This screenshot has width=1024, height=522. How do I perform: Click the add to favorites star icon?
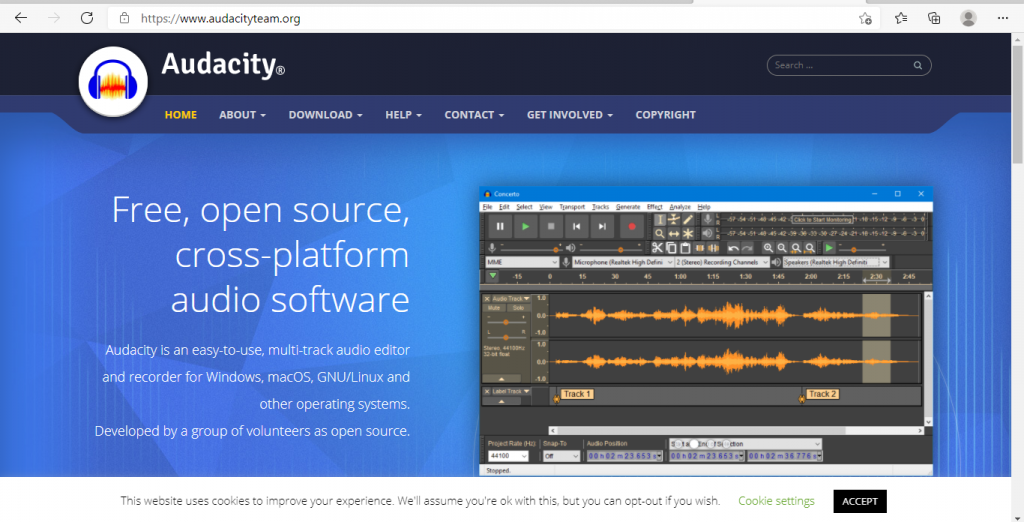pos(865,18)
